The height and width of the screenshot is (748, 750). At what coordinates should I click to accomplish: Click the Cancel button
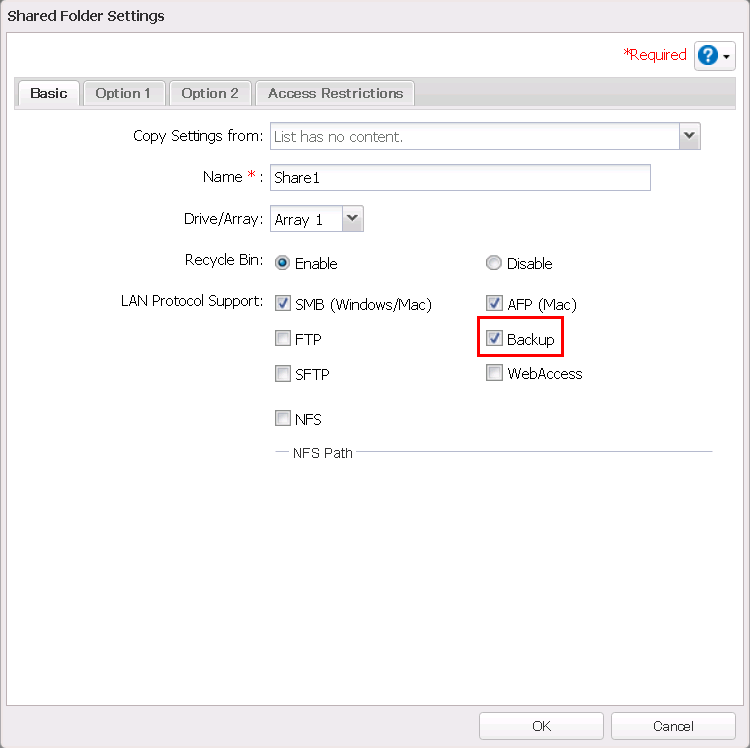[672, 726]
